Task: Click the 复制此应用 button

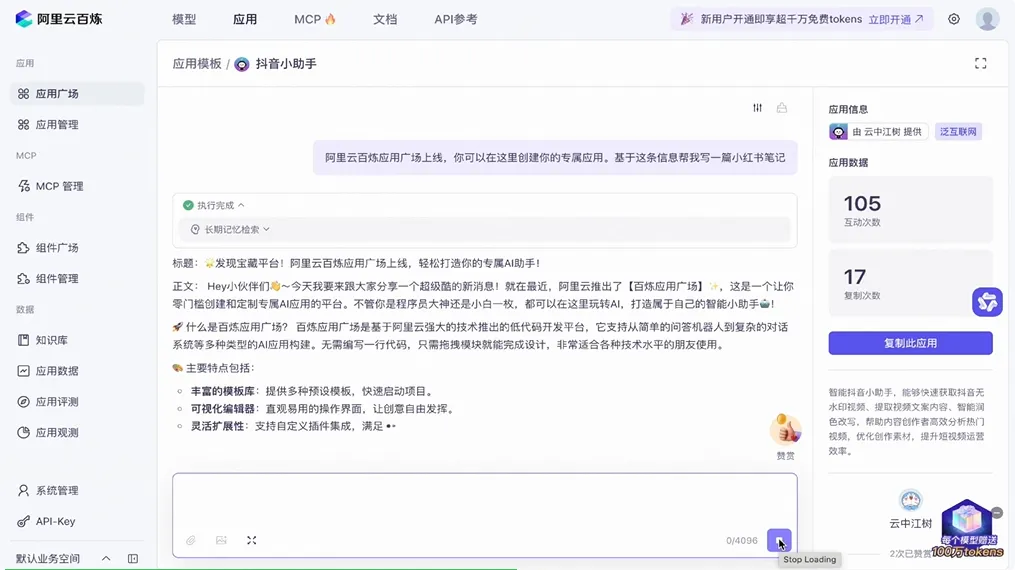Action: pos(910,343)
